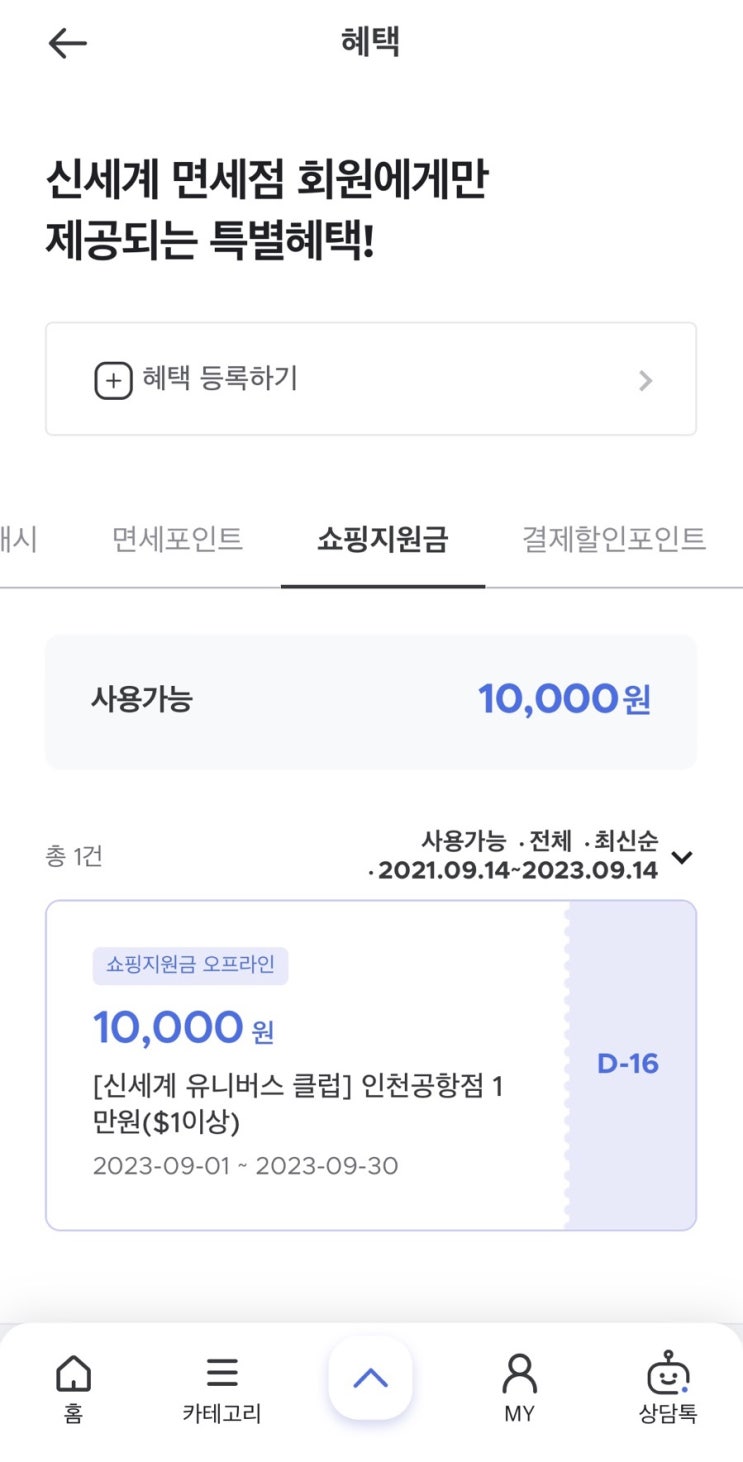The width and height of the screenshot is (743, 1462).
Task: Tap chevron arrow beside 혜택 등록하기
Action: point(646,380)
